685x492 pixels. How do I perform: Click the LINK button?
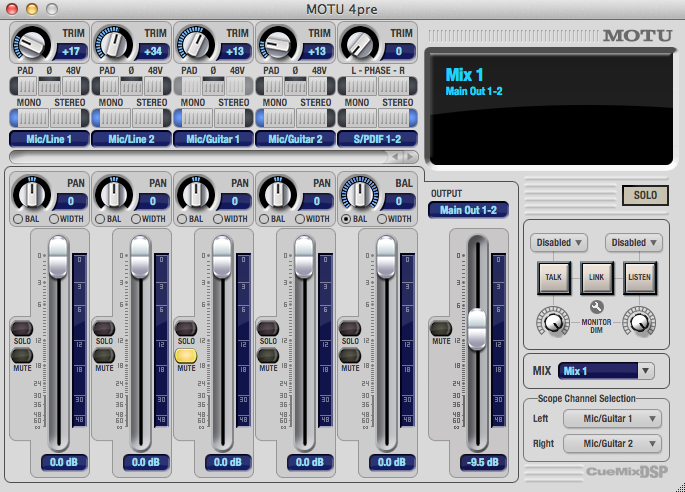pyautogui.click(x=596, y=277)
